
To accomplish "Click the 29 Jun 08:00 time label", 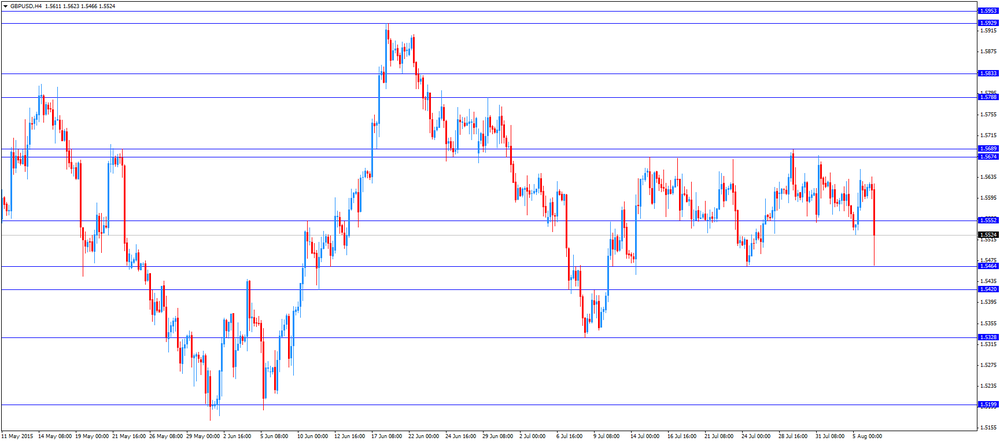I will (497, 436).
